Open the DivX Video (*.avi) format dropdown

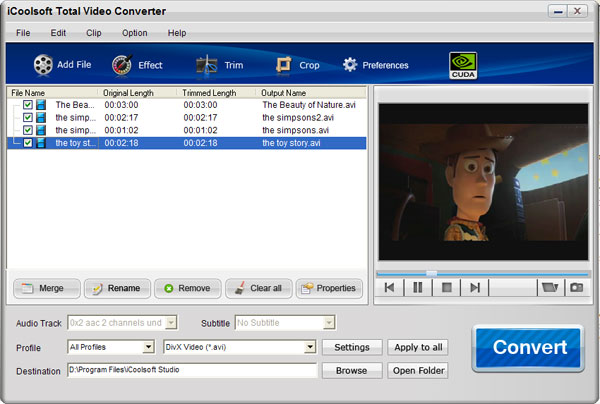(310, 347)
